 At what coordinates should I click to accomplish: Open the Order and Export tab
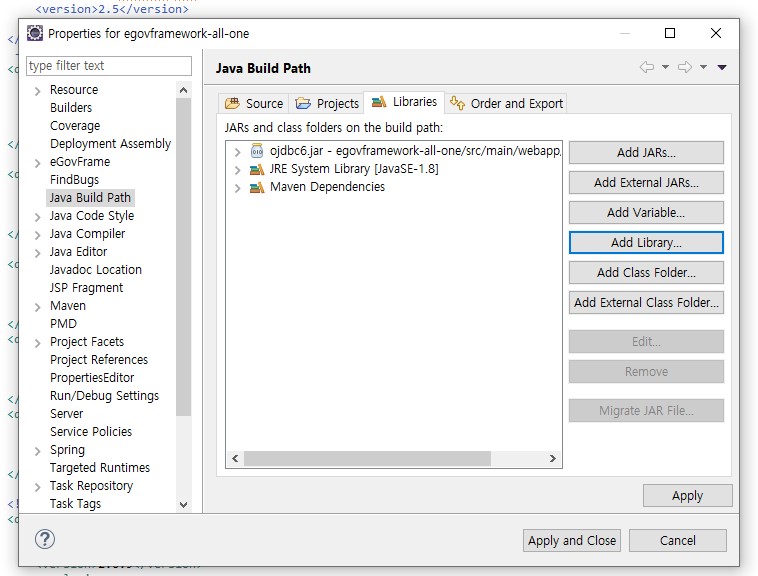(506, 103)
